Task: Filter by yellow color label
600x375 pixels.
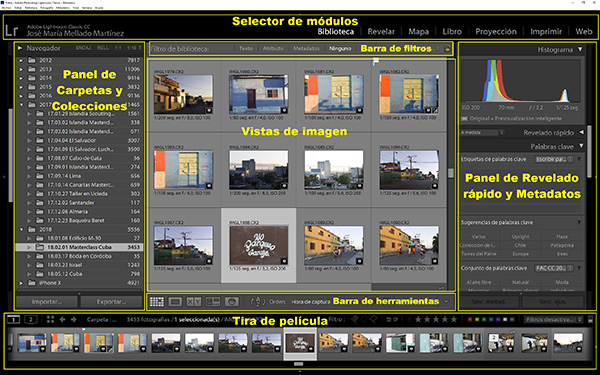Action: coord(477,320)
